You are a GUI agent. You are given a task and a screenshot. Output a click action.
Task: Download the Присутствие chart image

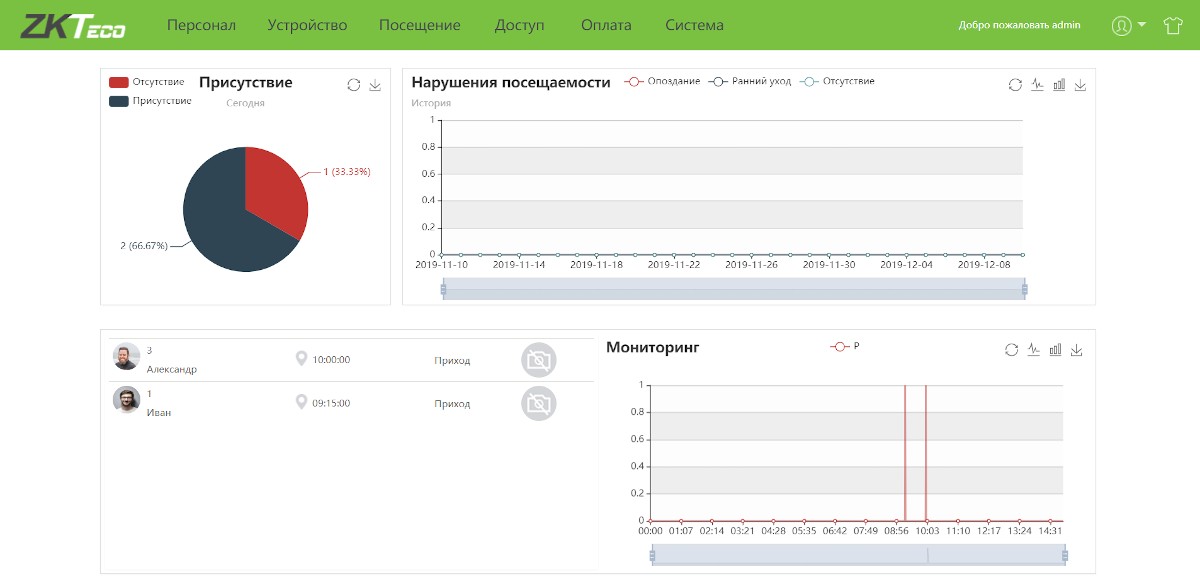pos(375,85)
